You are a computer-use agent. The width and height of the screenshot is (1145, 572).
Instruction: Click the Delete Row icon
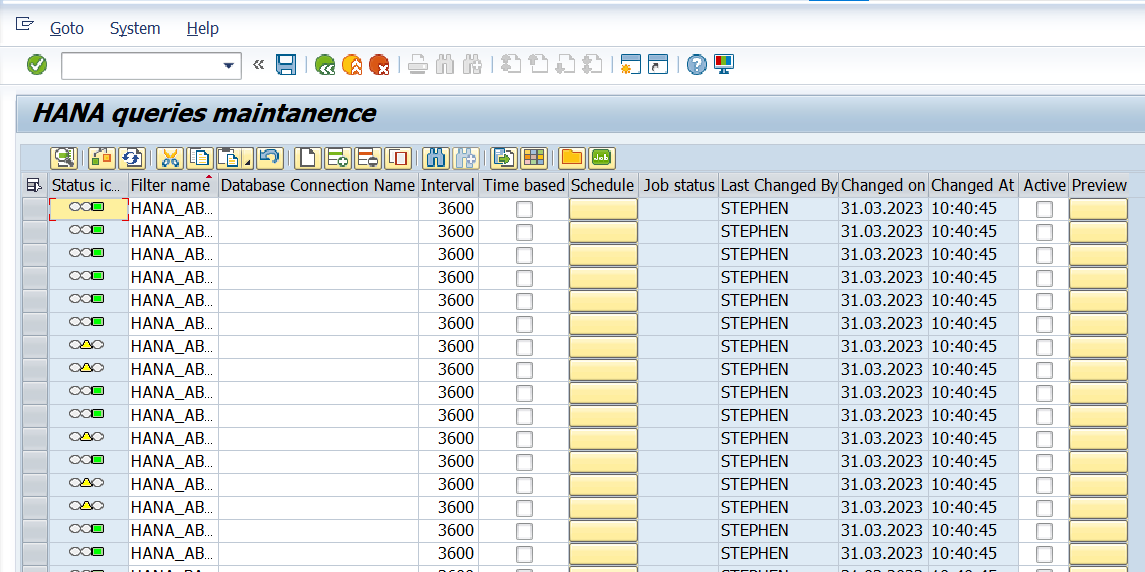pyautogui.click(x=368, y=157)
